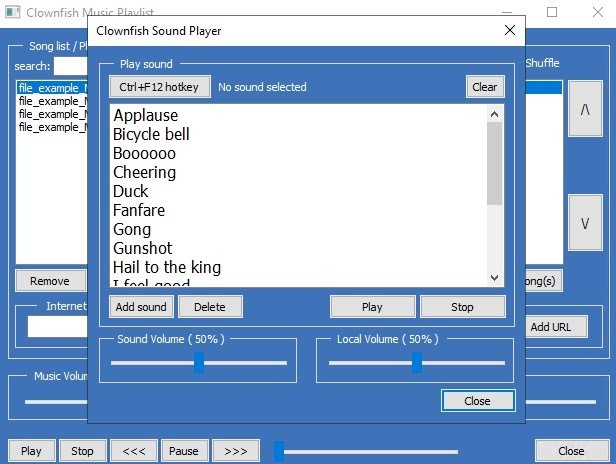Select fourth file_example song in playlist
This screenshot has width=616, height=464.
click(x=52, y=127)
